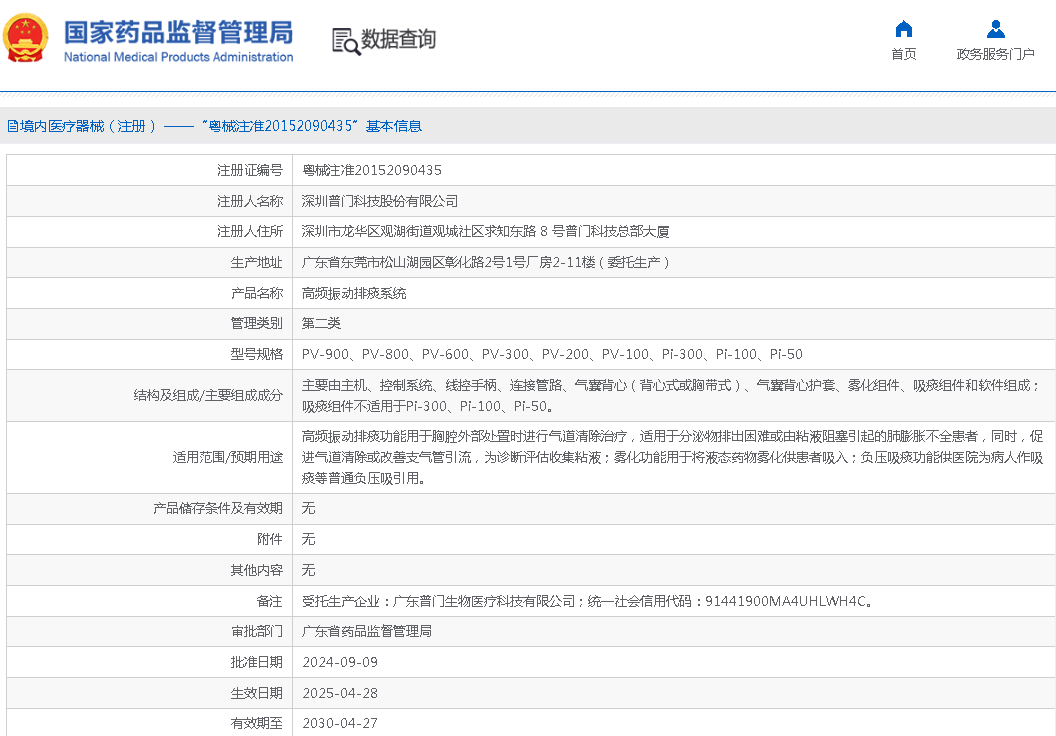Image resolution: width=1056 pixels, height=736 pixels.
Task: Click the 批准日期 label cell
Action: point(150,663)
